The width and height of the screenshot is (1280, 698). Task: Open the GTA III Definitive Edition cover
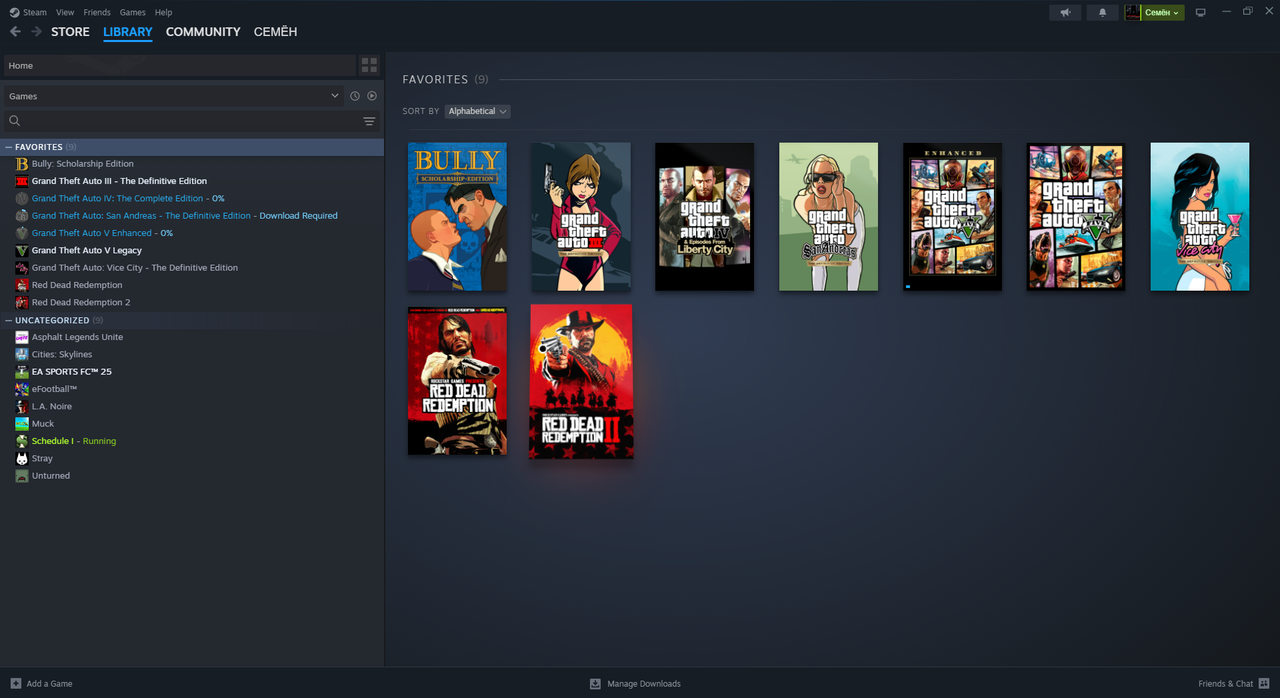[x=581, y=216]
